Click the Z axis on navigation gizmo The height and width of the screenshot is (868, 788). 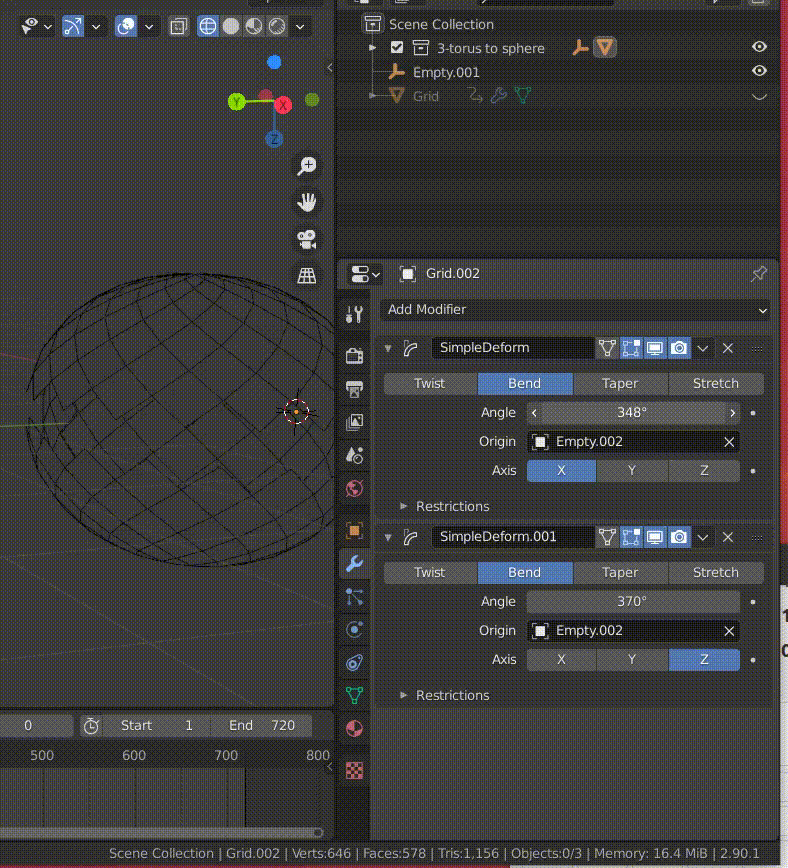click(x=274, y=139)
